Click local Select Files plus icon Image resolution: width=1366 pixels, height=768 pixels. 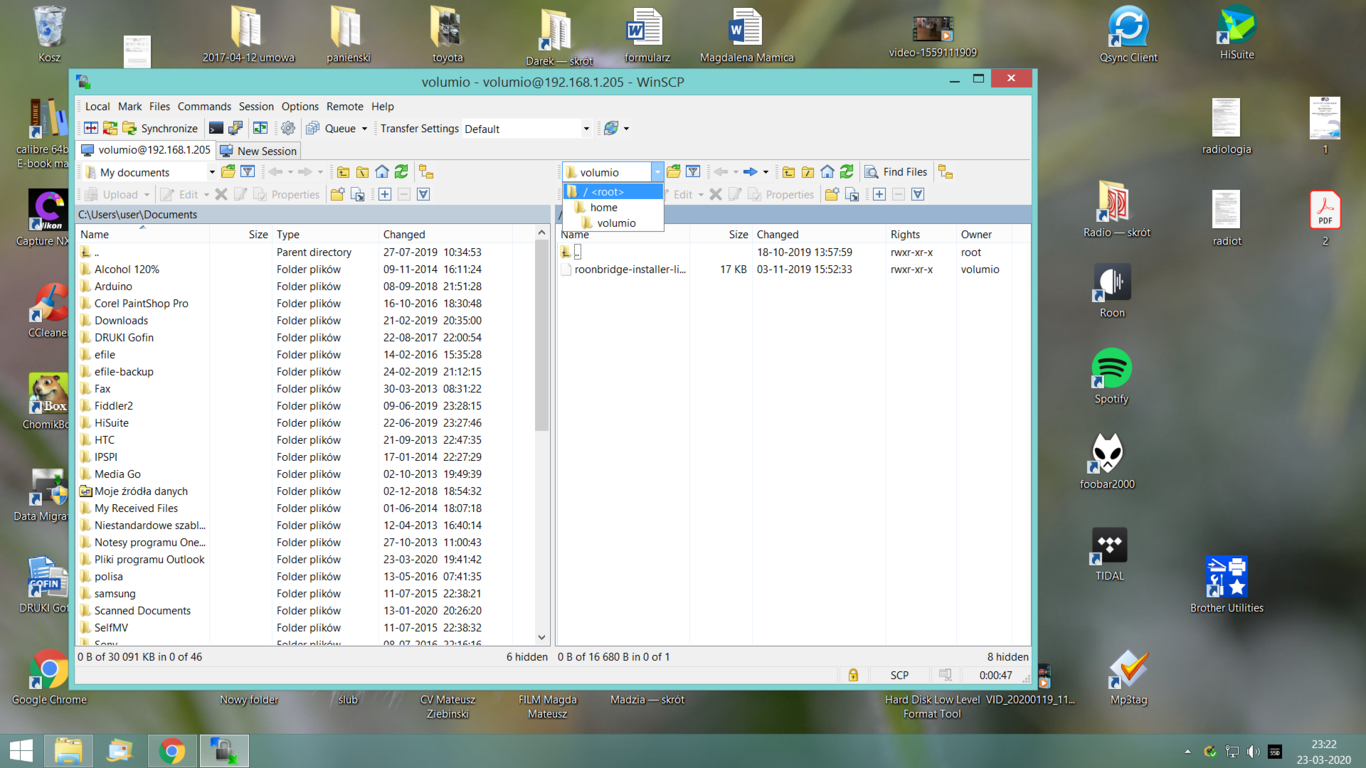(x=385, y=194)
